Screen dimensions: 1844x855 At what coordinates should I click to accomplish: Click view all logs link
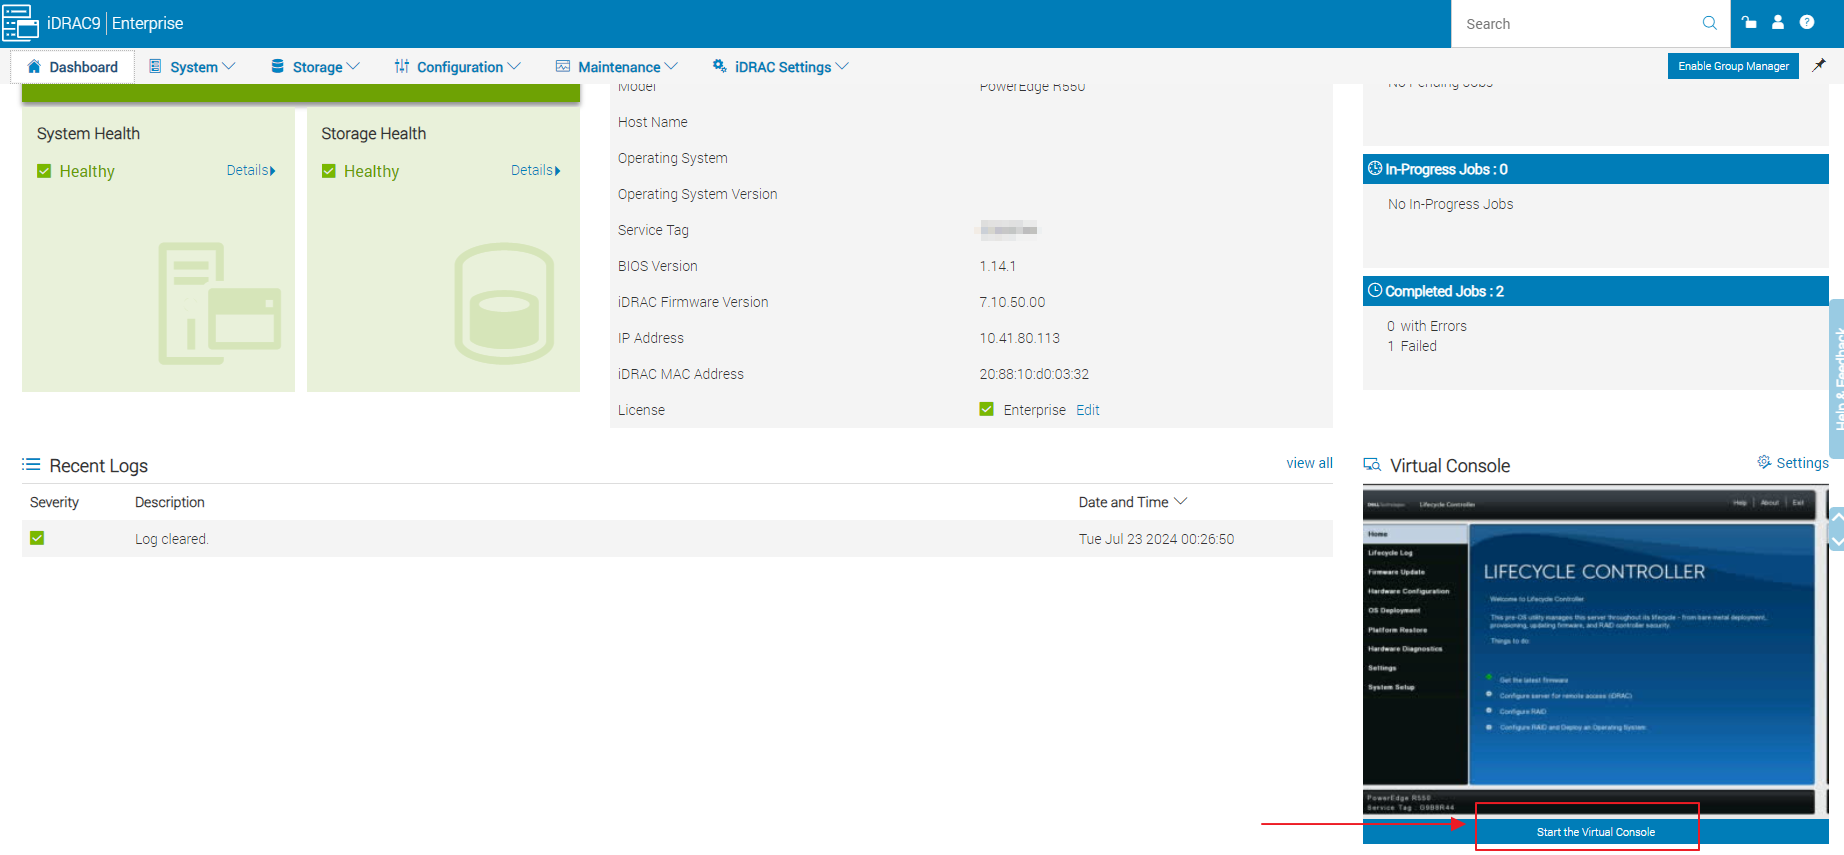[1309, 463]
